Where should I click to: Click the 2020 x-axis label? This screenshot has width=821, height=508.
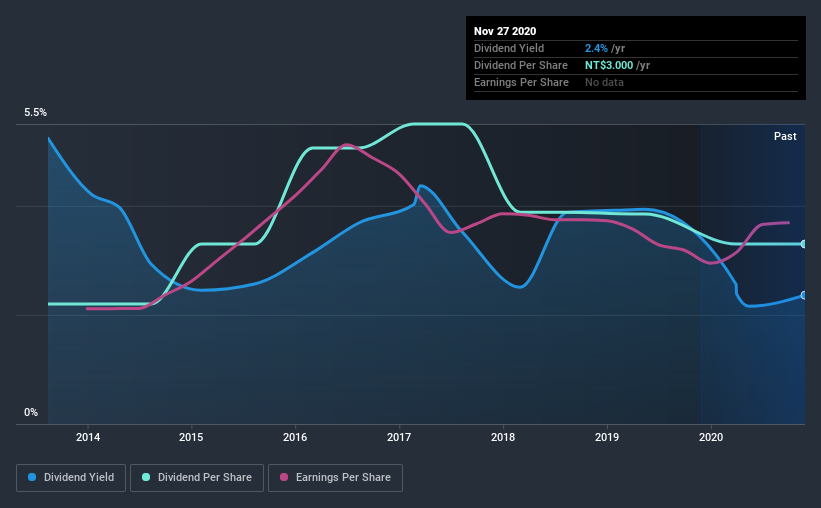point(711,437)
